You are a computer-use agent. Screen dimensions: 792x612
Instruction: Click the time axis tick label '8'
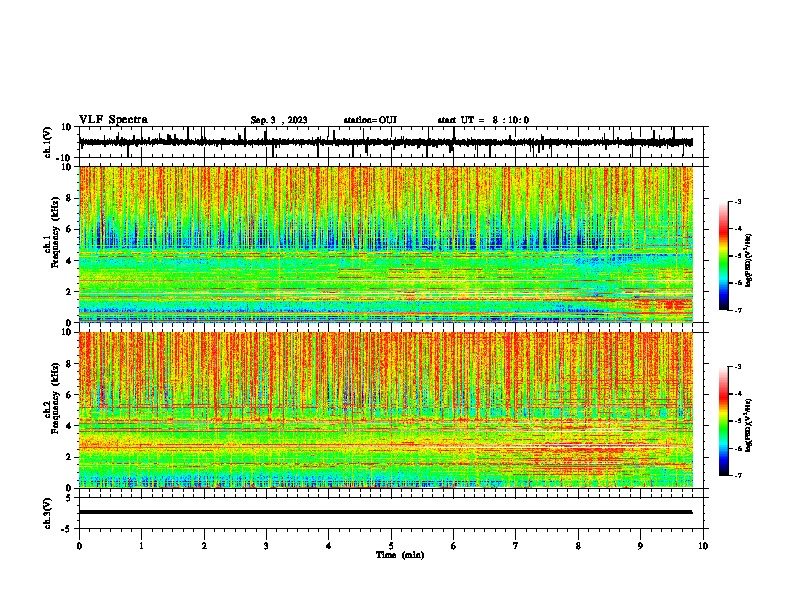point(578,546)
